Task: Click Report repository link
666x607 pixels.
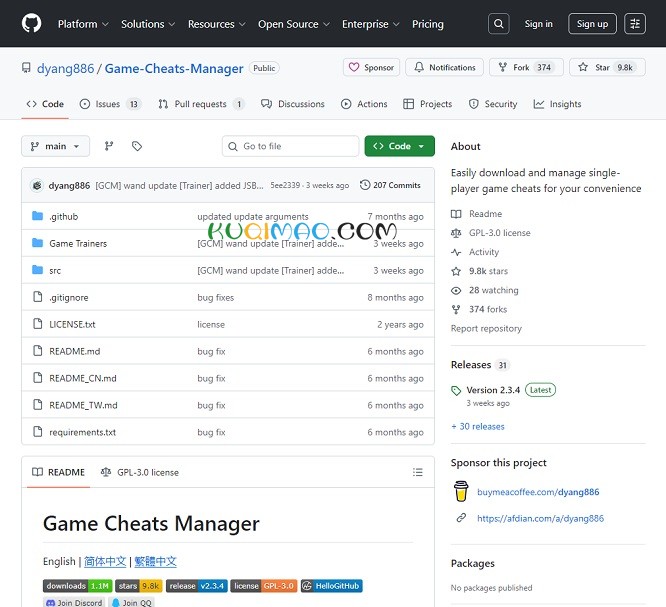Action: click(x=486, y=328)
